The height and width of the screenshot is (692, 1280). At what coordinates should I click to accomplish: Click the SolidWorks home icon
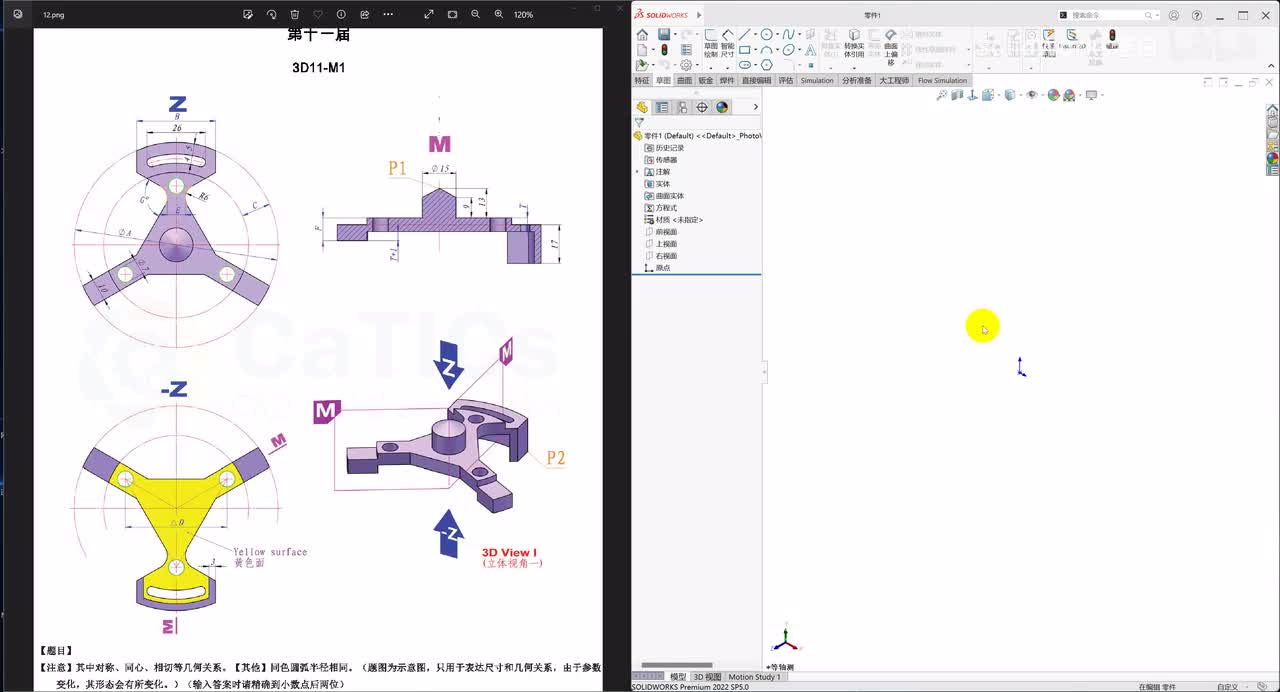coord(642,35)
